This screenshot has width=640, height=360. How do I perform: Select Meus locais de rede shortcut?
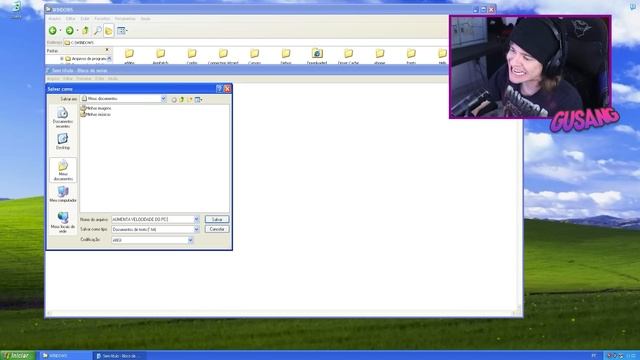[62, 222]
